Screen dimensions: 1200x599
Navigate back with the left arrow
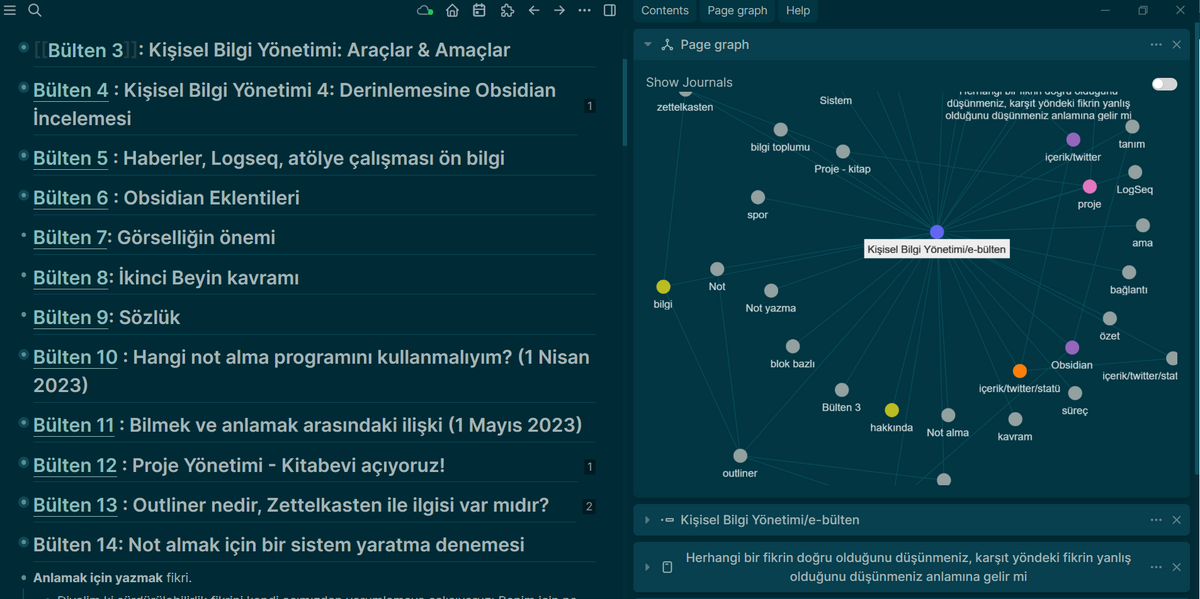(533, 10)
